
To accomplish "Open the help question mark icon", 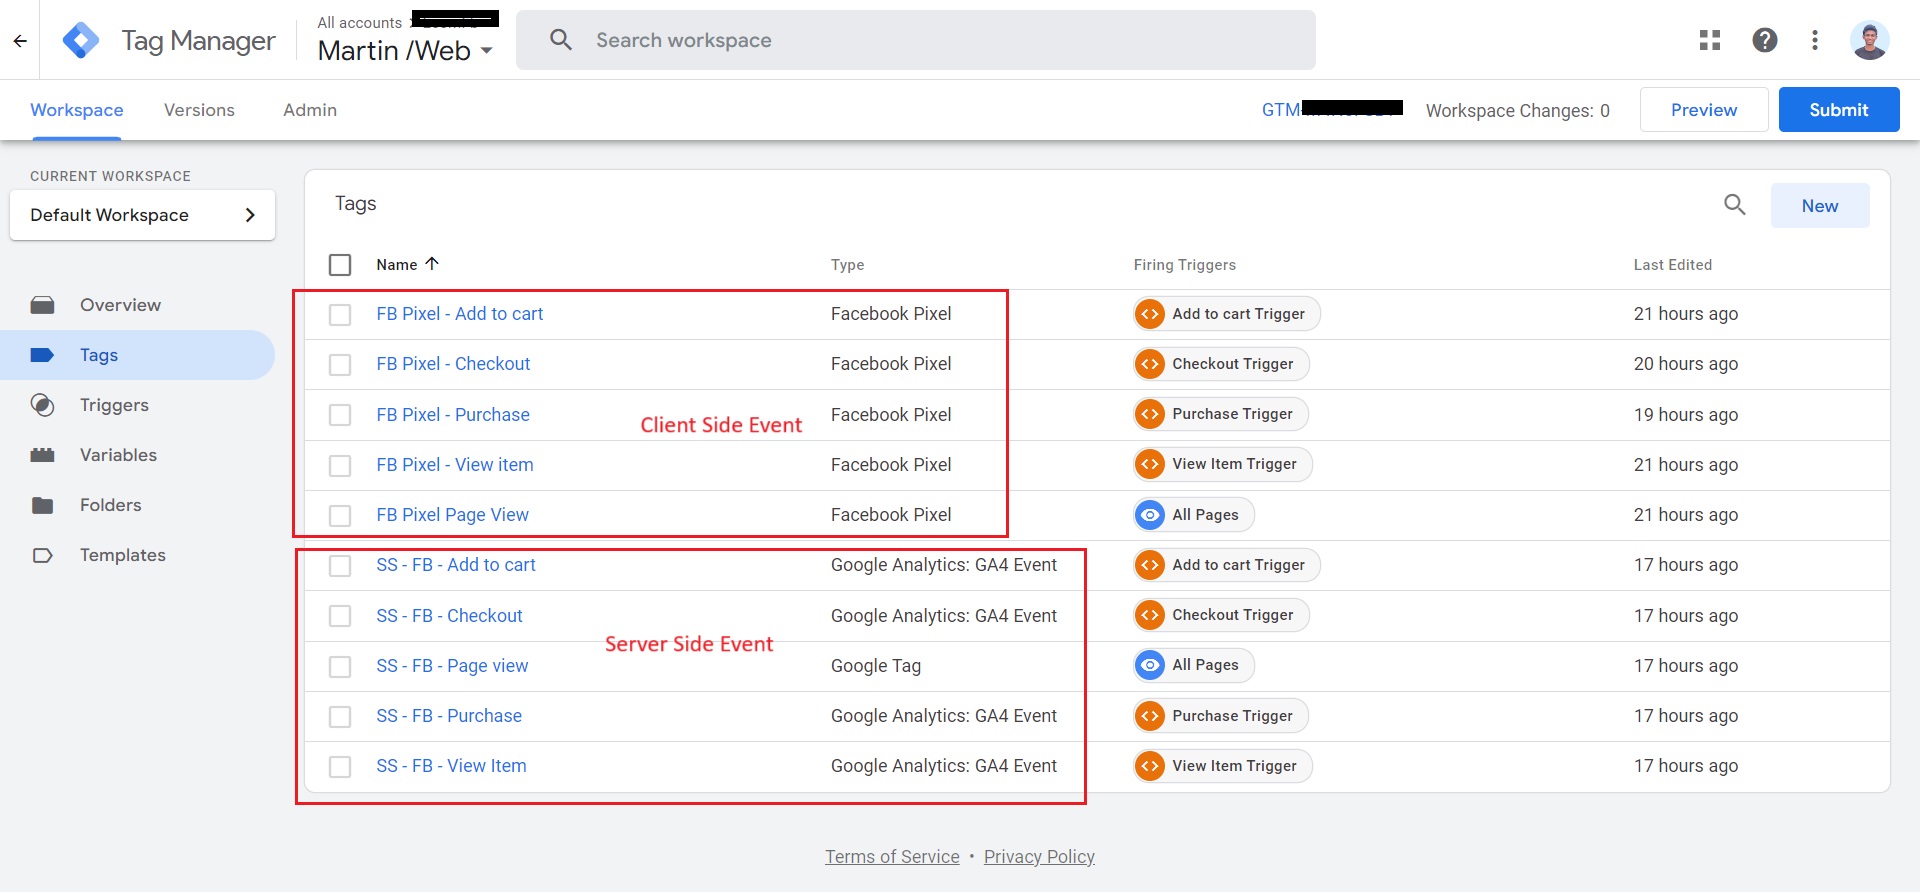I will click(1765, 40).
